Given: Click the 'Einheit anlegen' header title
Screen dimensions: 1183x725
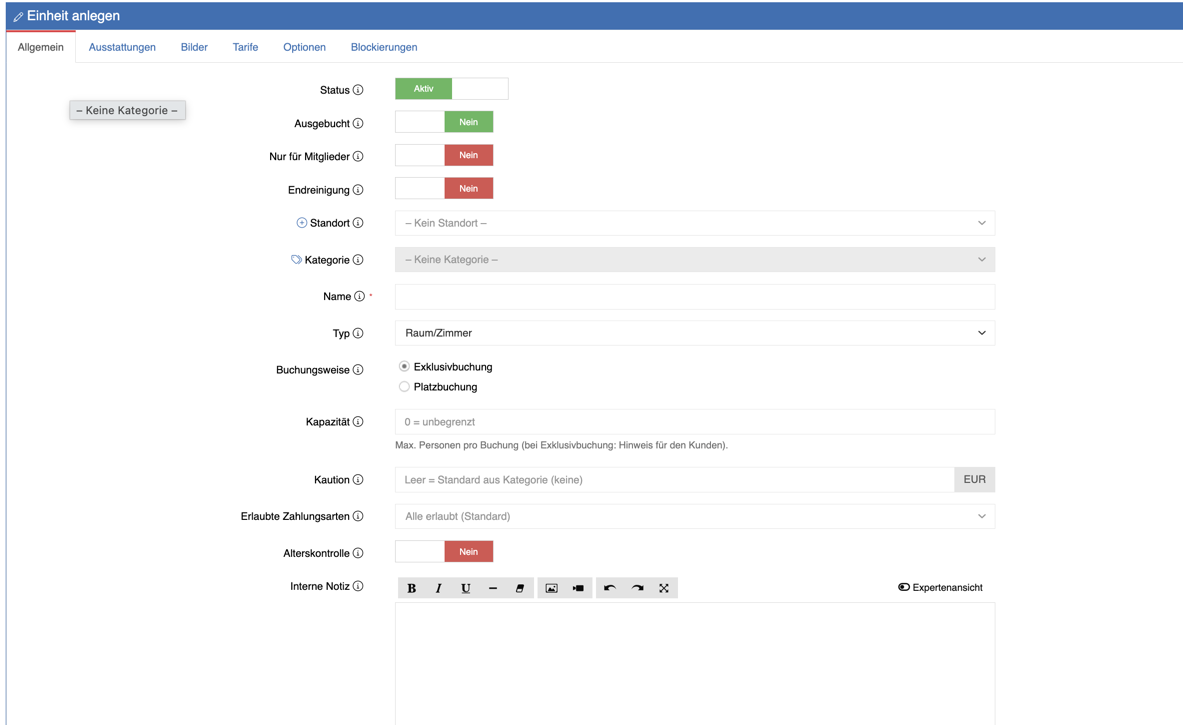Looking at the screenshot, I should (73, 16).
